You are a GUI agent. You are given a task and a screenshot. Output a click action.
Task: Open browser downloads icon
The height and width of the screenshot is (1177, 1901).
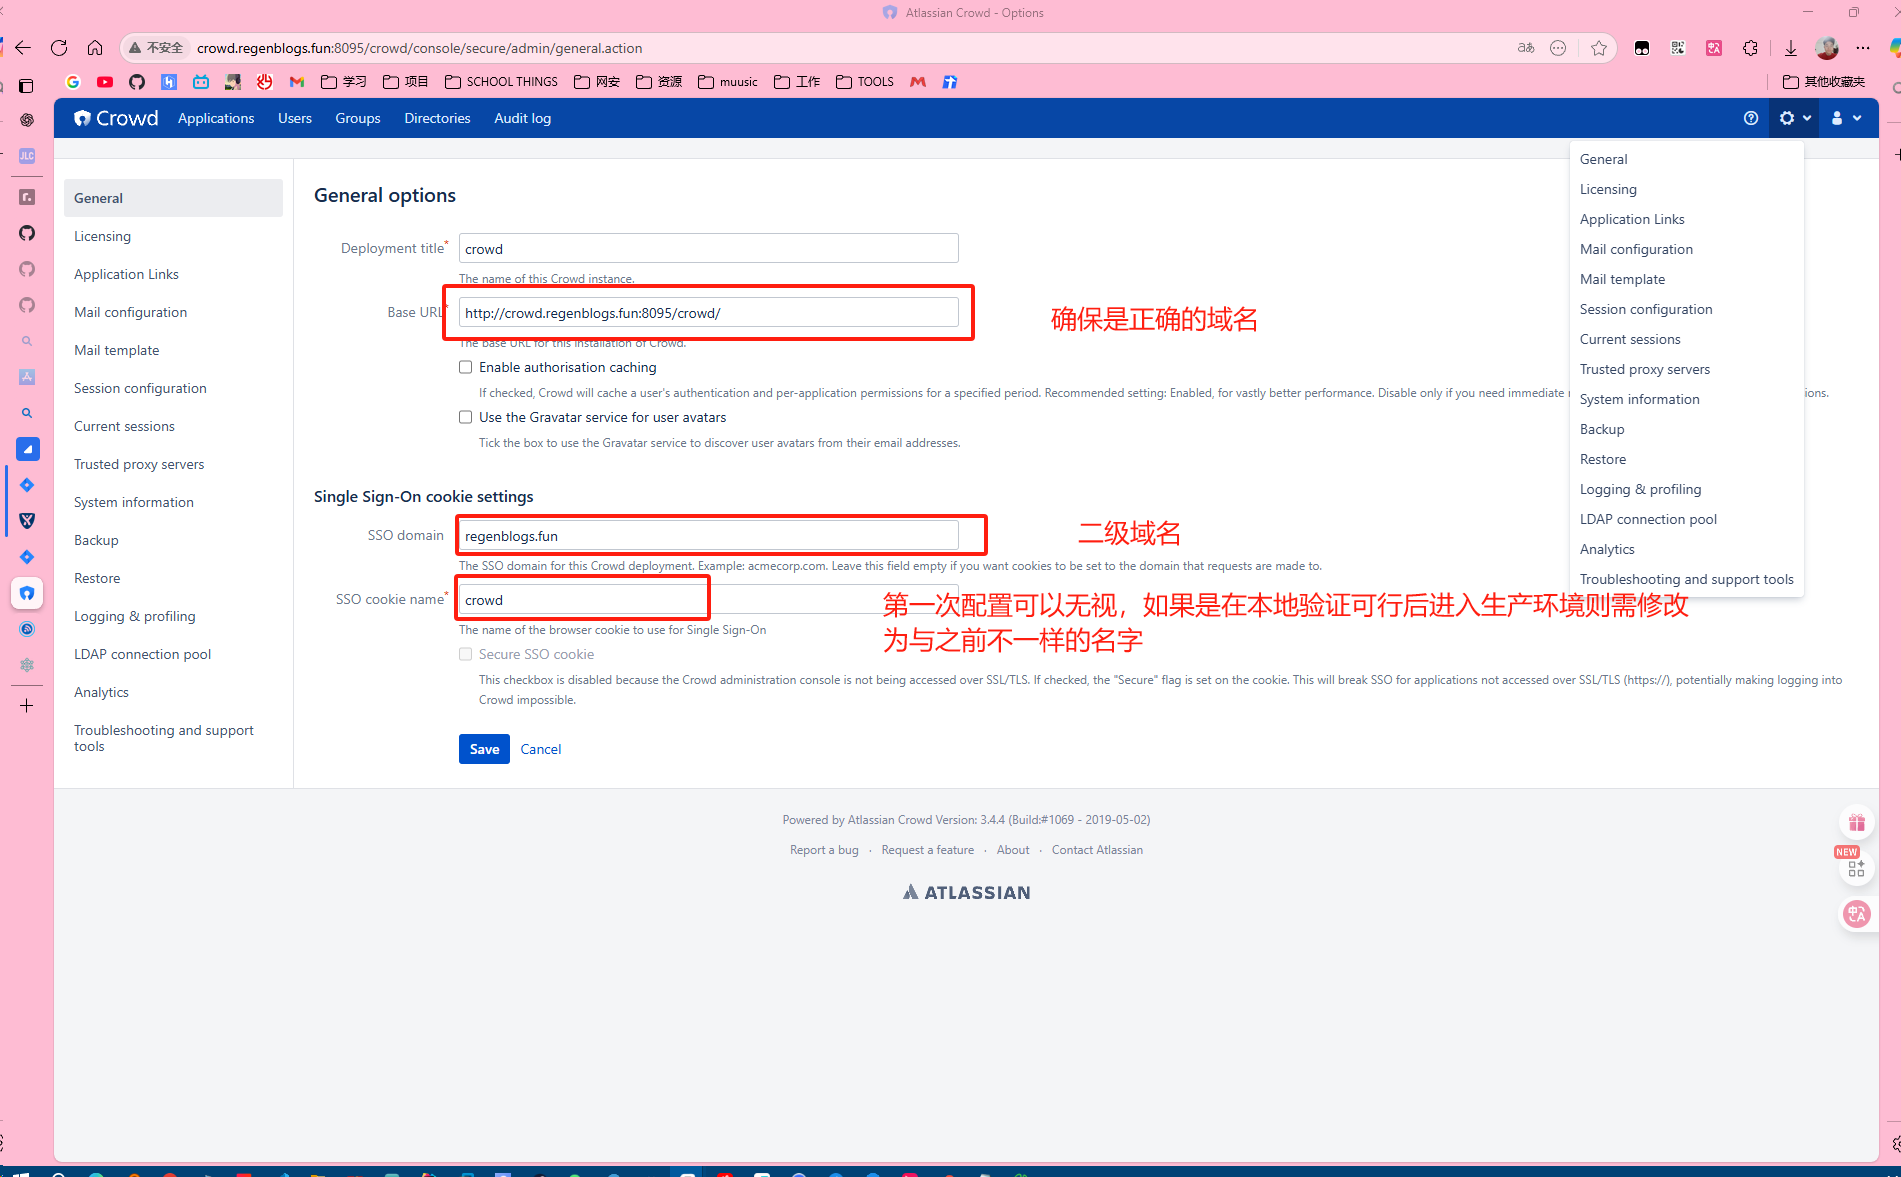coord(1790,48)
